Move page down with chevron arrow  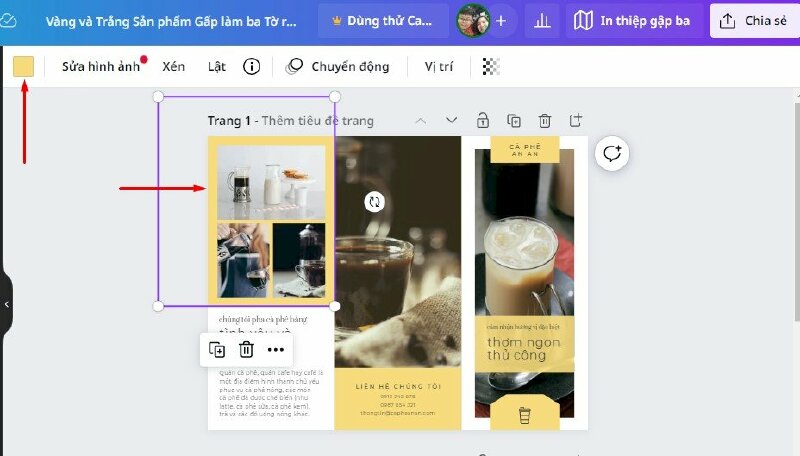(x=452, y=121)
